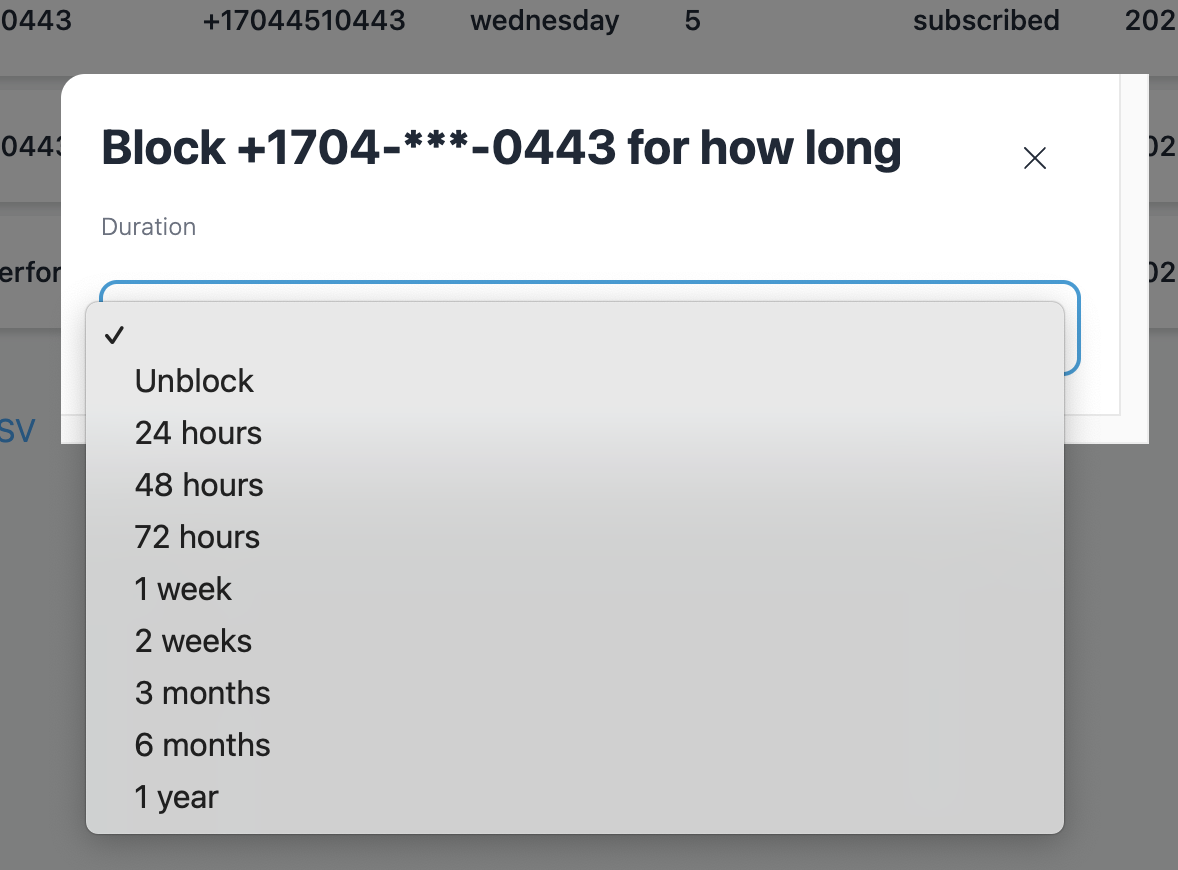The width and height of the screenshot is (1178, 870).
Task: Select 72 hours from the list
Action: click(197, 537)
